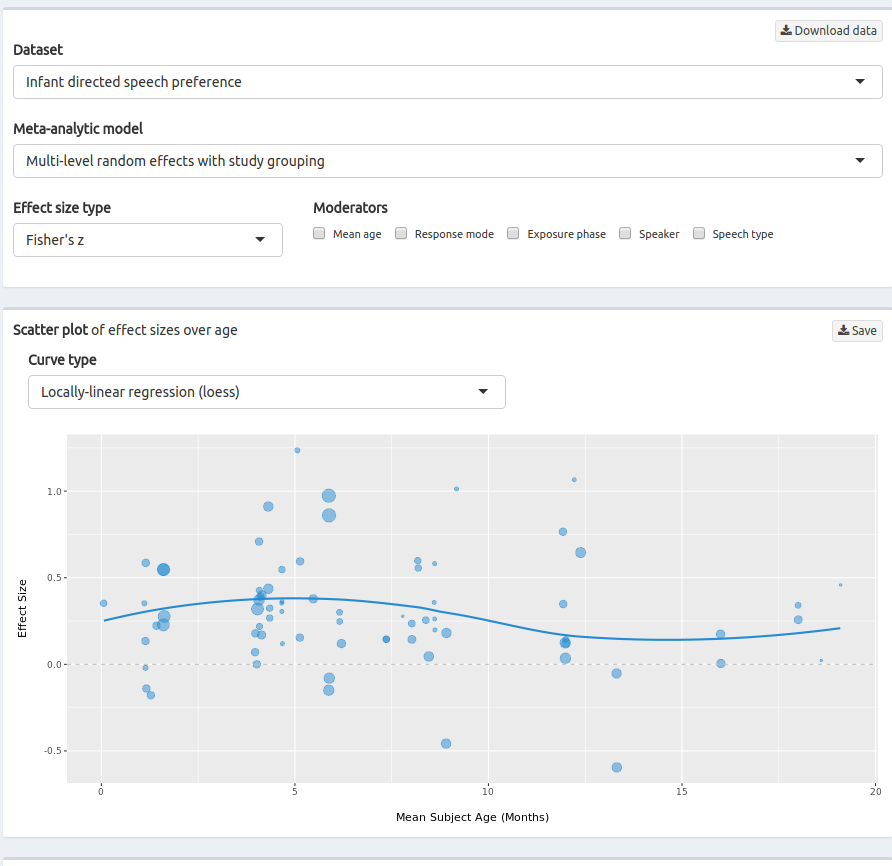This screenshot has width=892, height=866.
Task: Click the Download data icon
Action: point(789,30)
